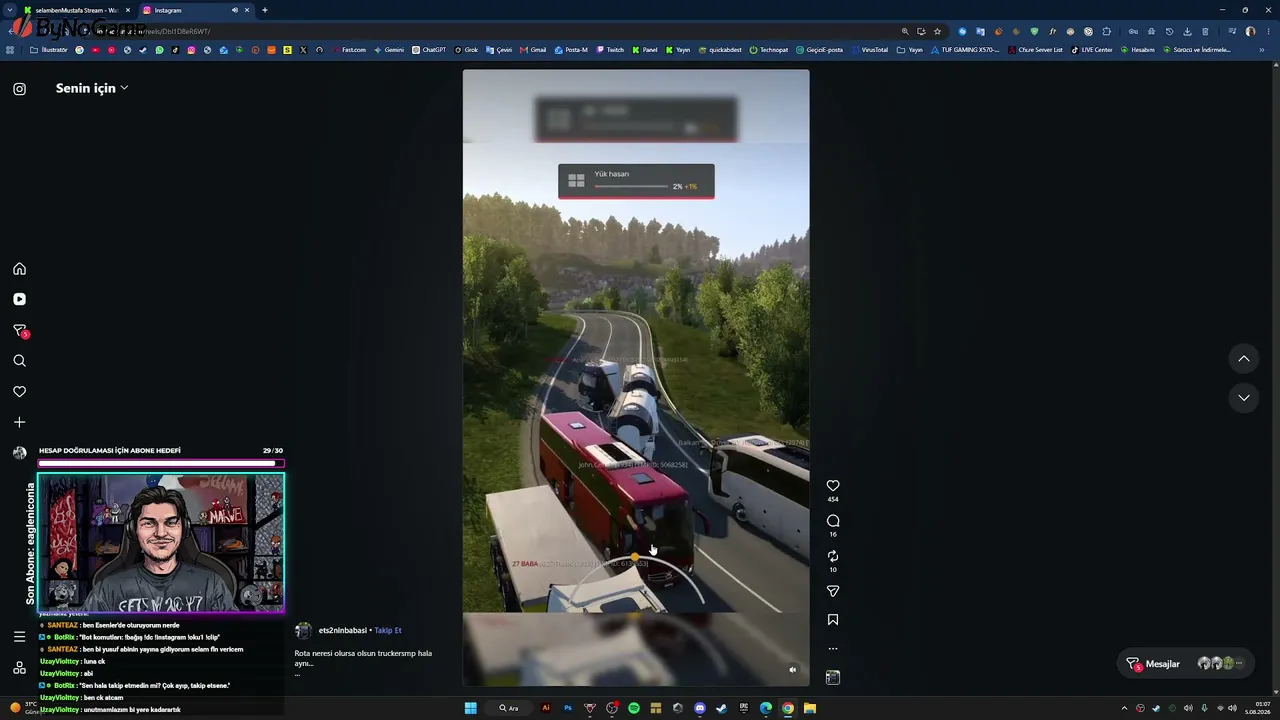Open notifications heart icon in sidebar
1280x720 pixels.
(19, 392)
